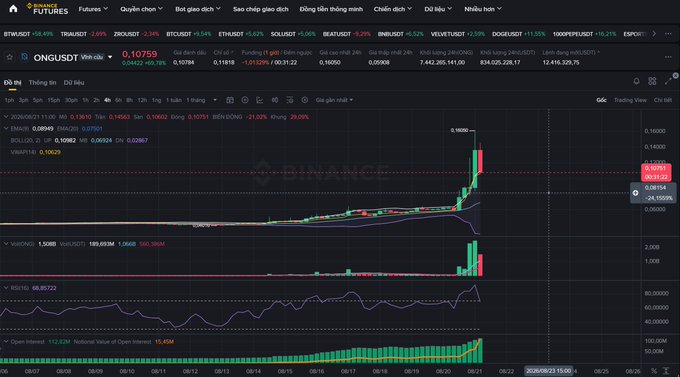Viewport: 680px width, 377px height.
Task: Collapse the Vol(ONG) volume panel legend
Action: coord(6,244)
